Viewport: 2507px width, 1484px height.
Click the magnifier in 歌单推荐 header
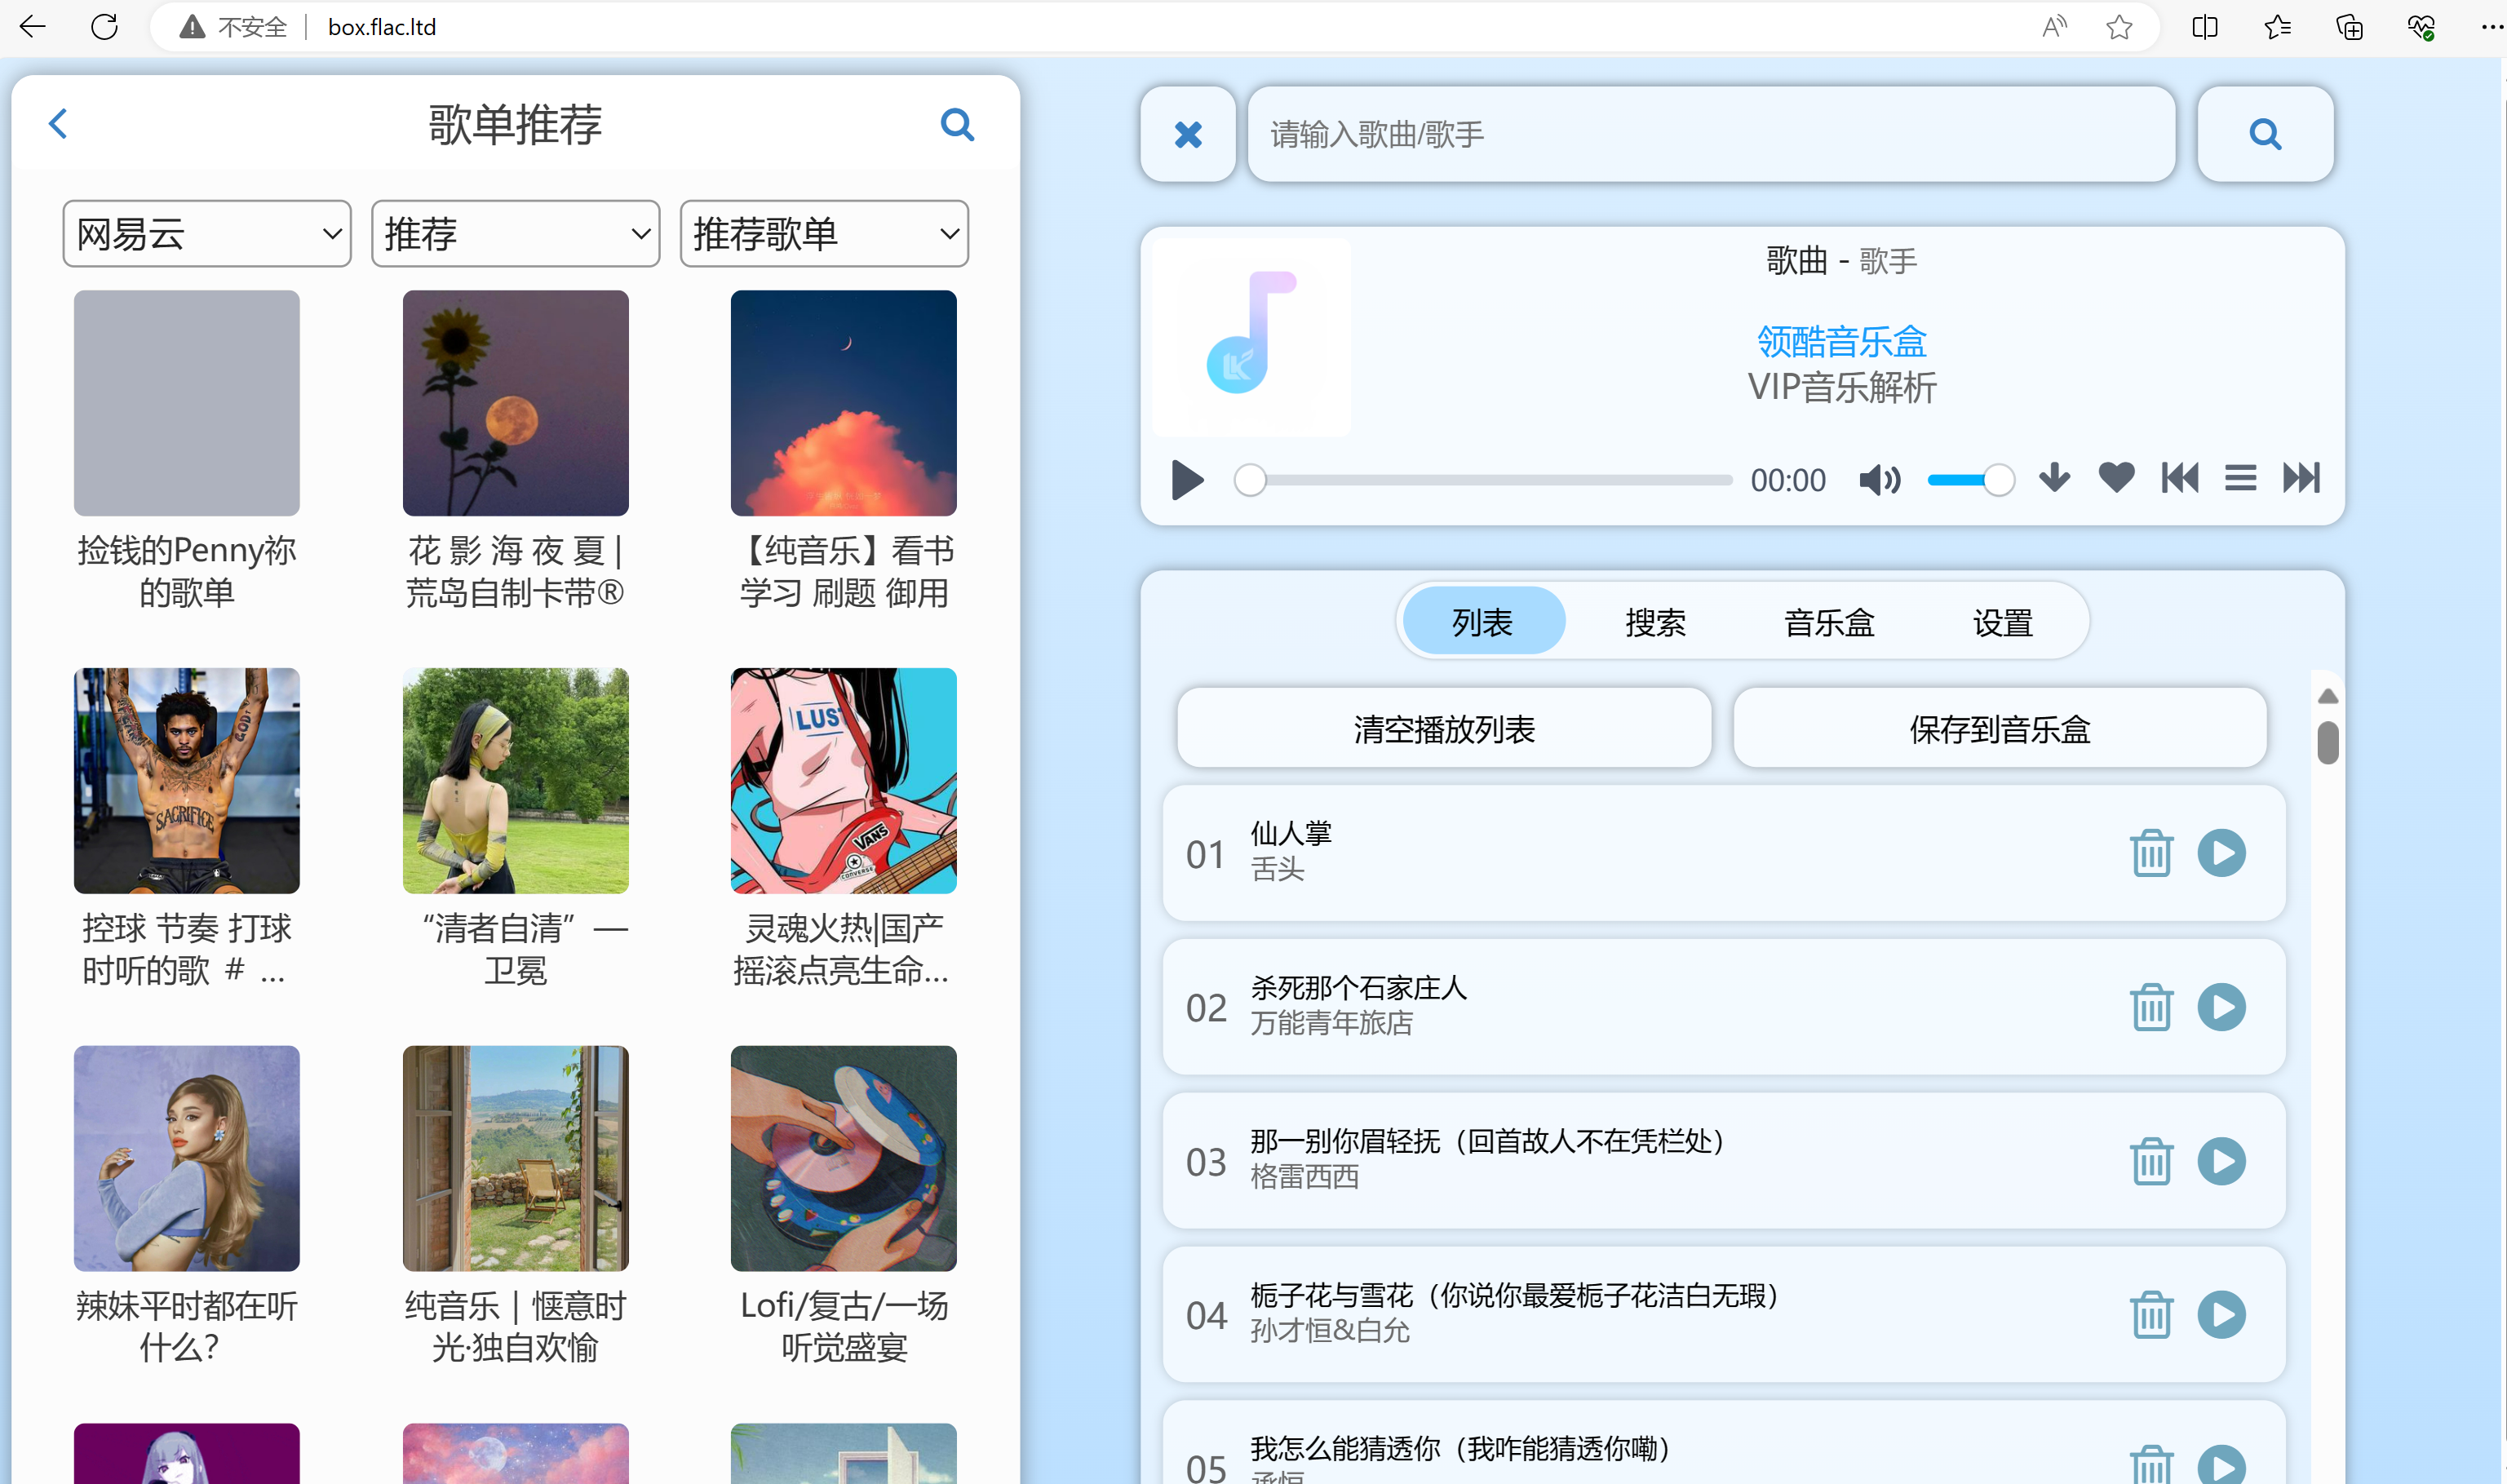[957, 125]
